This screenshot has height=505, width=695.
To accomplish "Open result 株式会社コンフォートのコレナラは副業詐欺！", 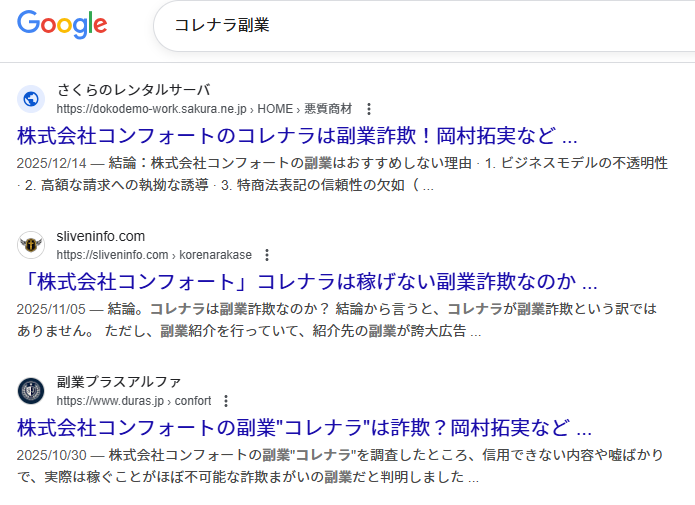I will 297,136.
